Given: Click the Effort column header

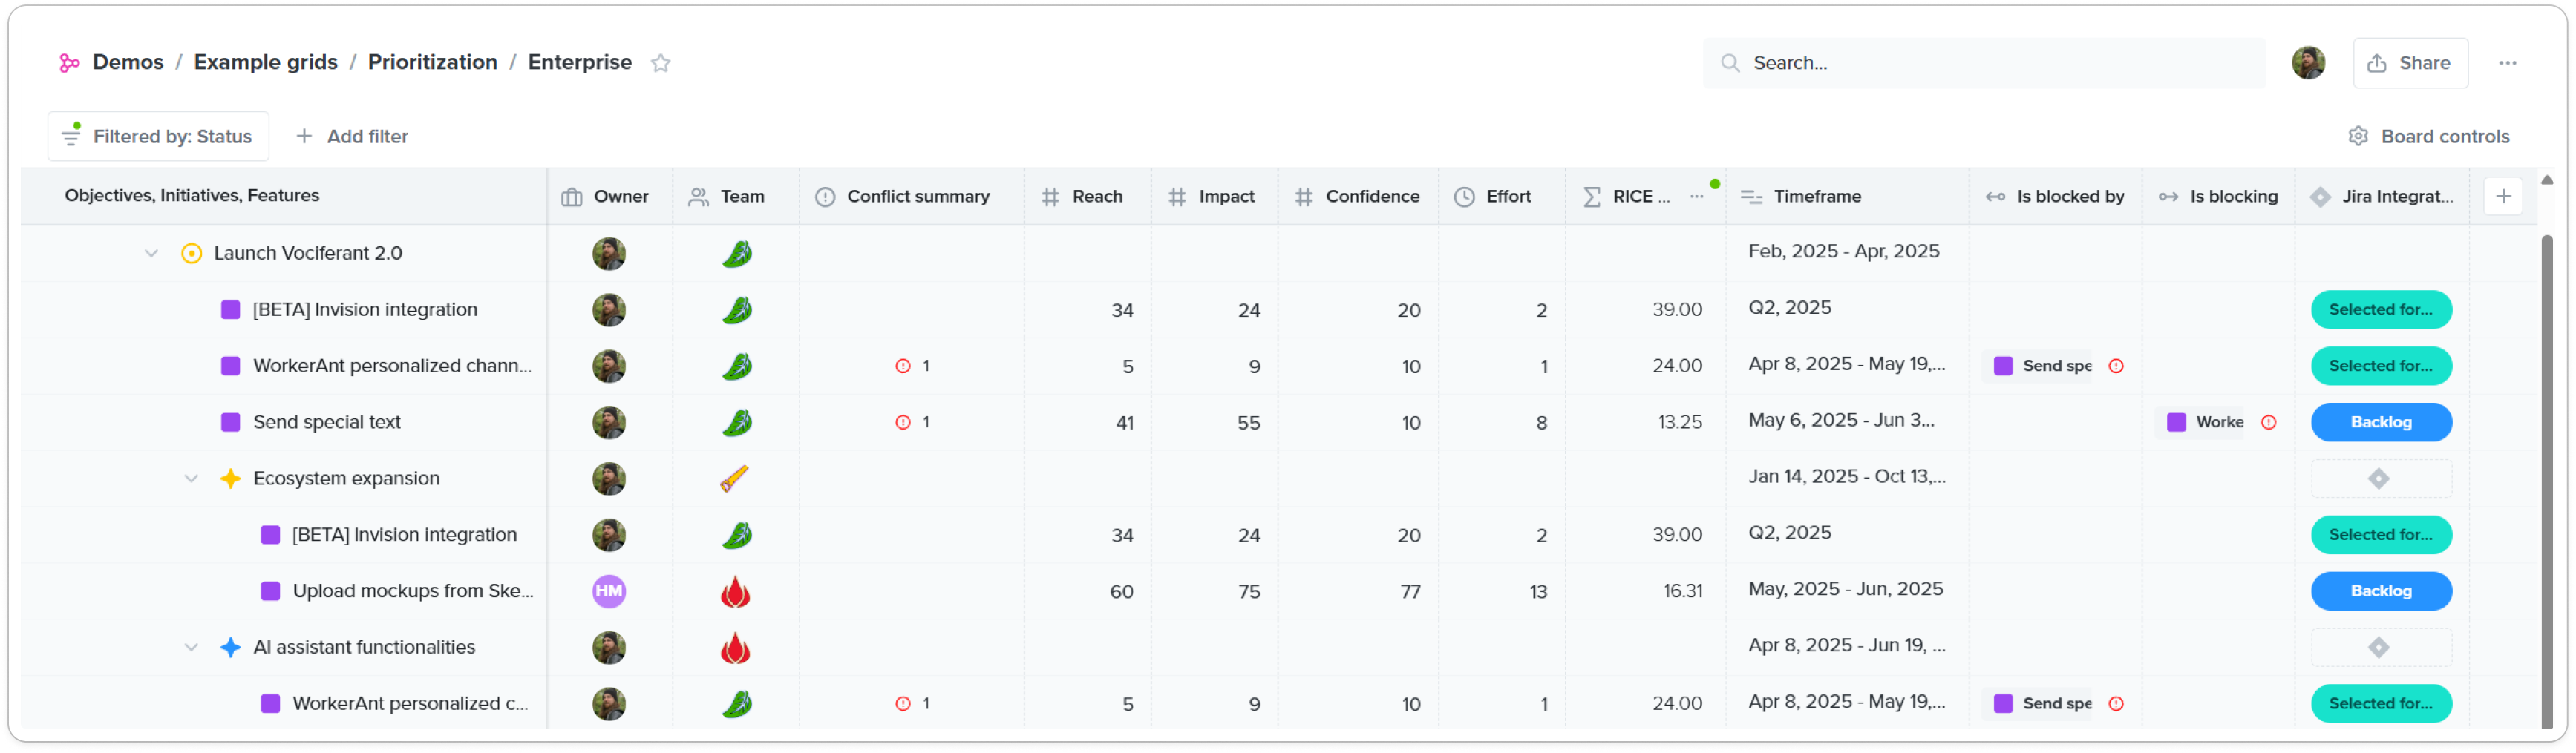Looking at the screenshot, I should coord(1502,196).
